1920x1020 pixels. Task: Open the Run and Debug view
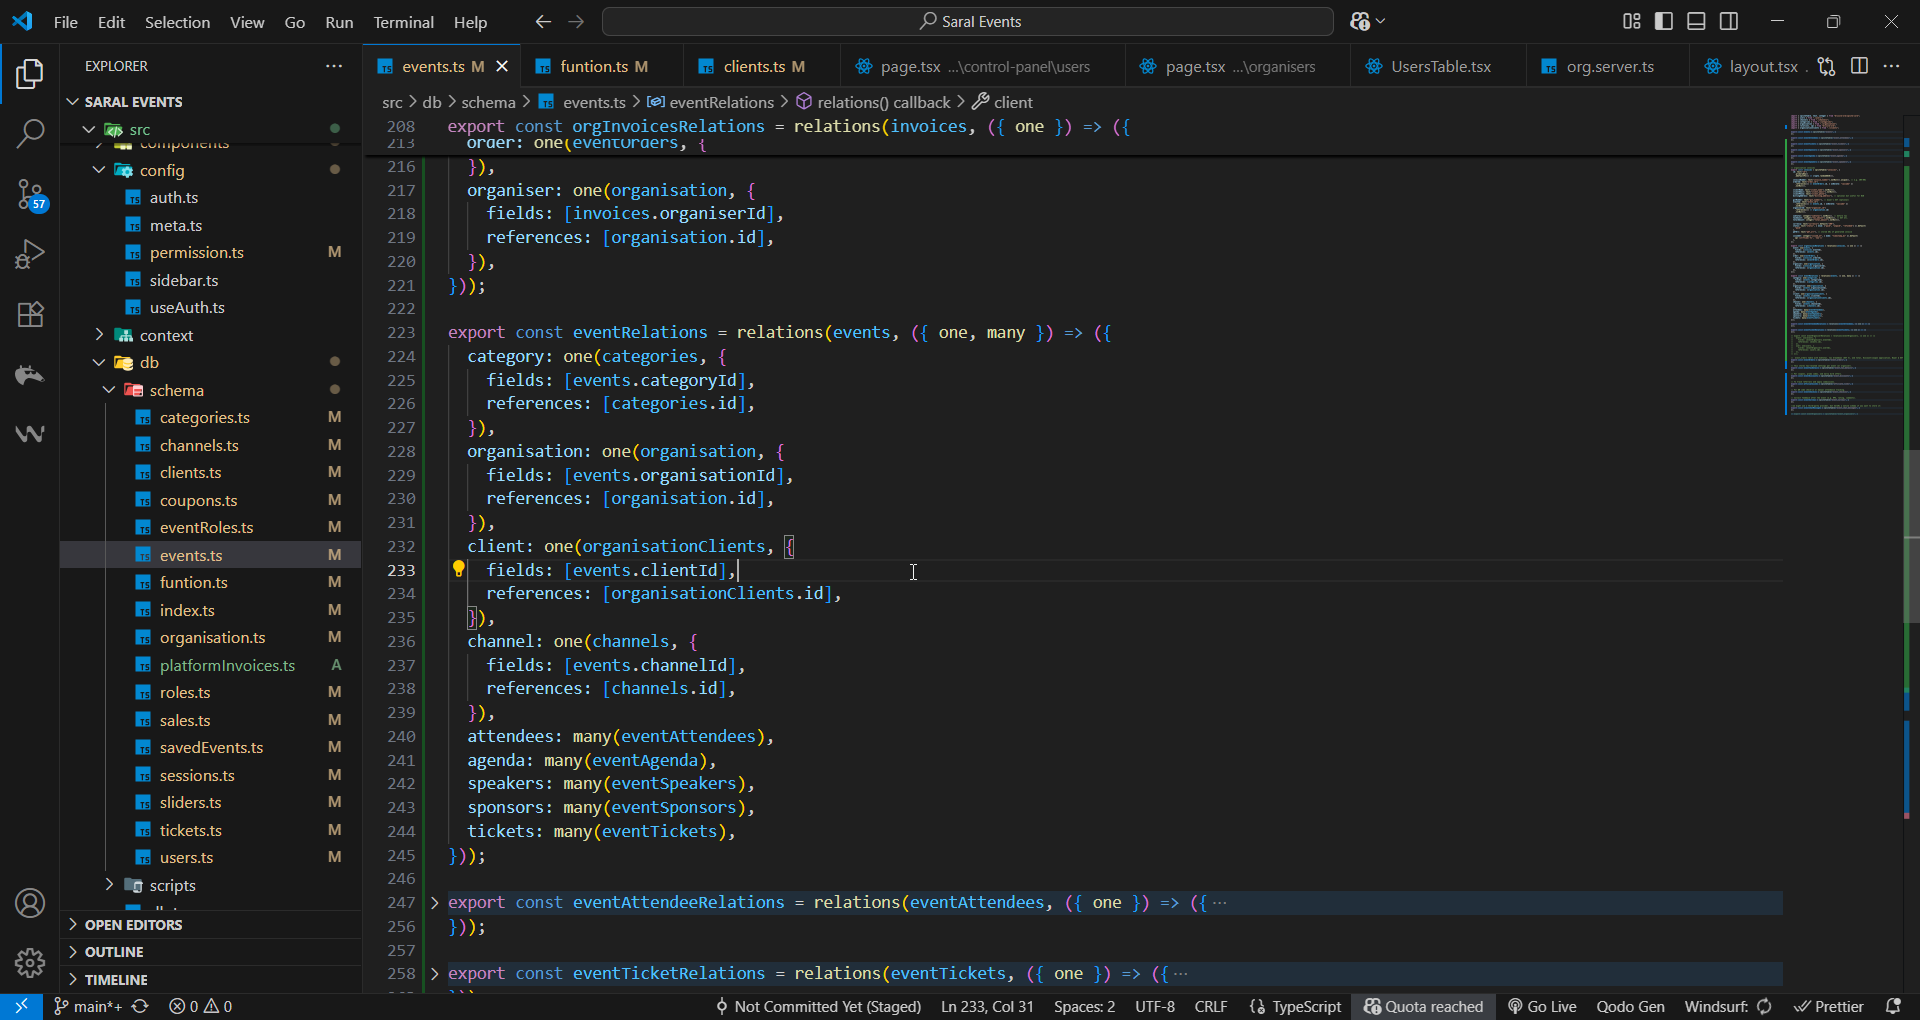coord(30,254)
